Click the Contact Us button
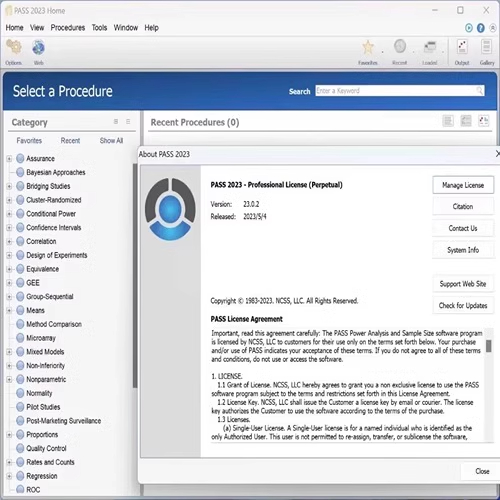 coord(463,228)
